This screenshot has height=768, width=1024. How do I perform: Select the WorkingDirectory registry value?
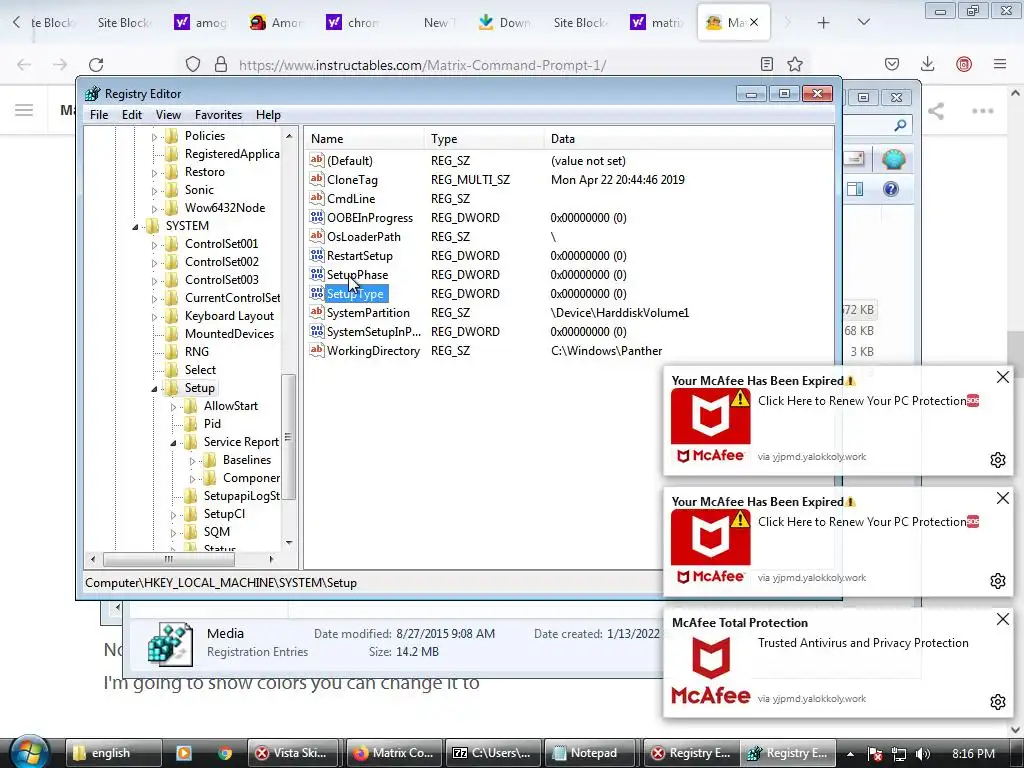pos(373,351)
